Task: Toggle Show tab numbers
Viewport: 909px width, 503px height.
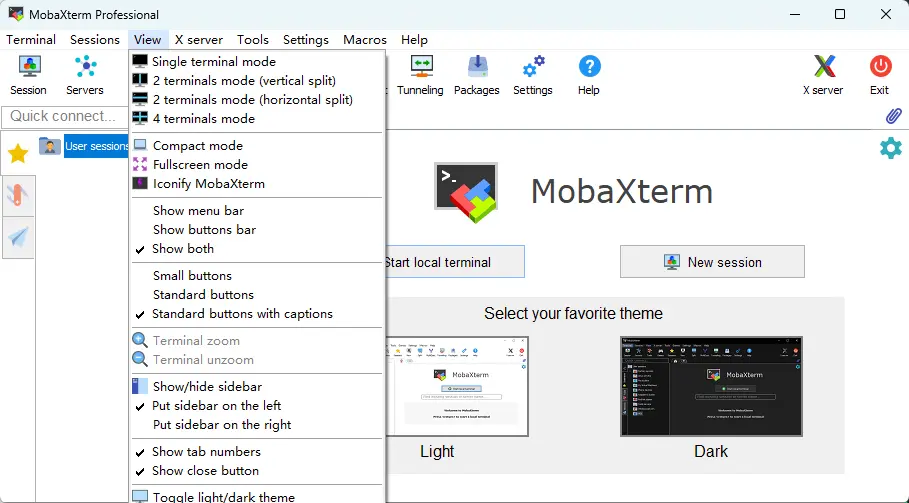Action: 257,451
